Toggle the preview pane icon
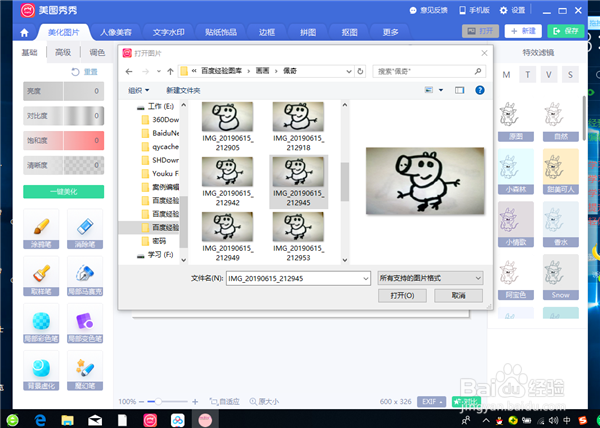Viewport: 600px width, 428px height. [x=459, y=90]
